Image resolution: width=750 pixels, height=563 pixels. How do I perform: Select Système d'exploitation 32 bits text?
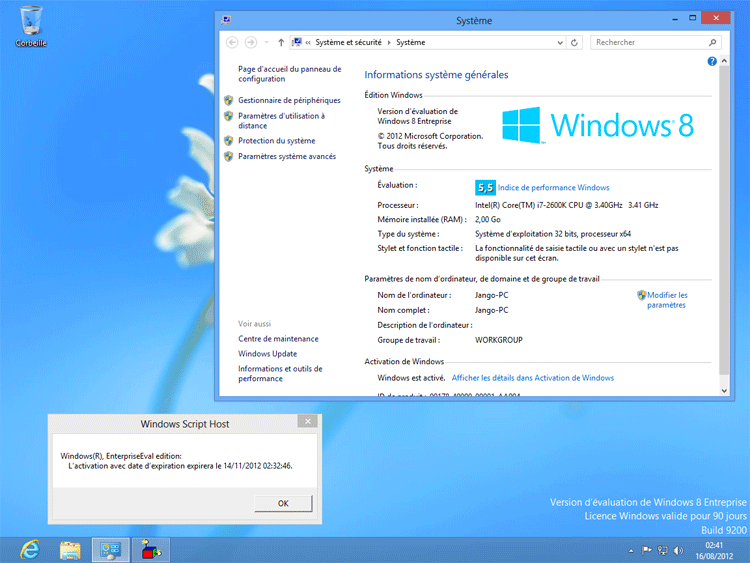click(553, 234)
